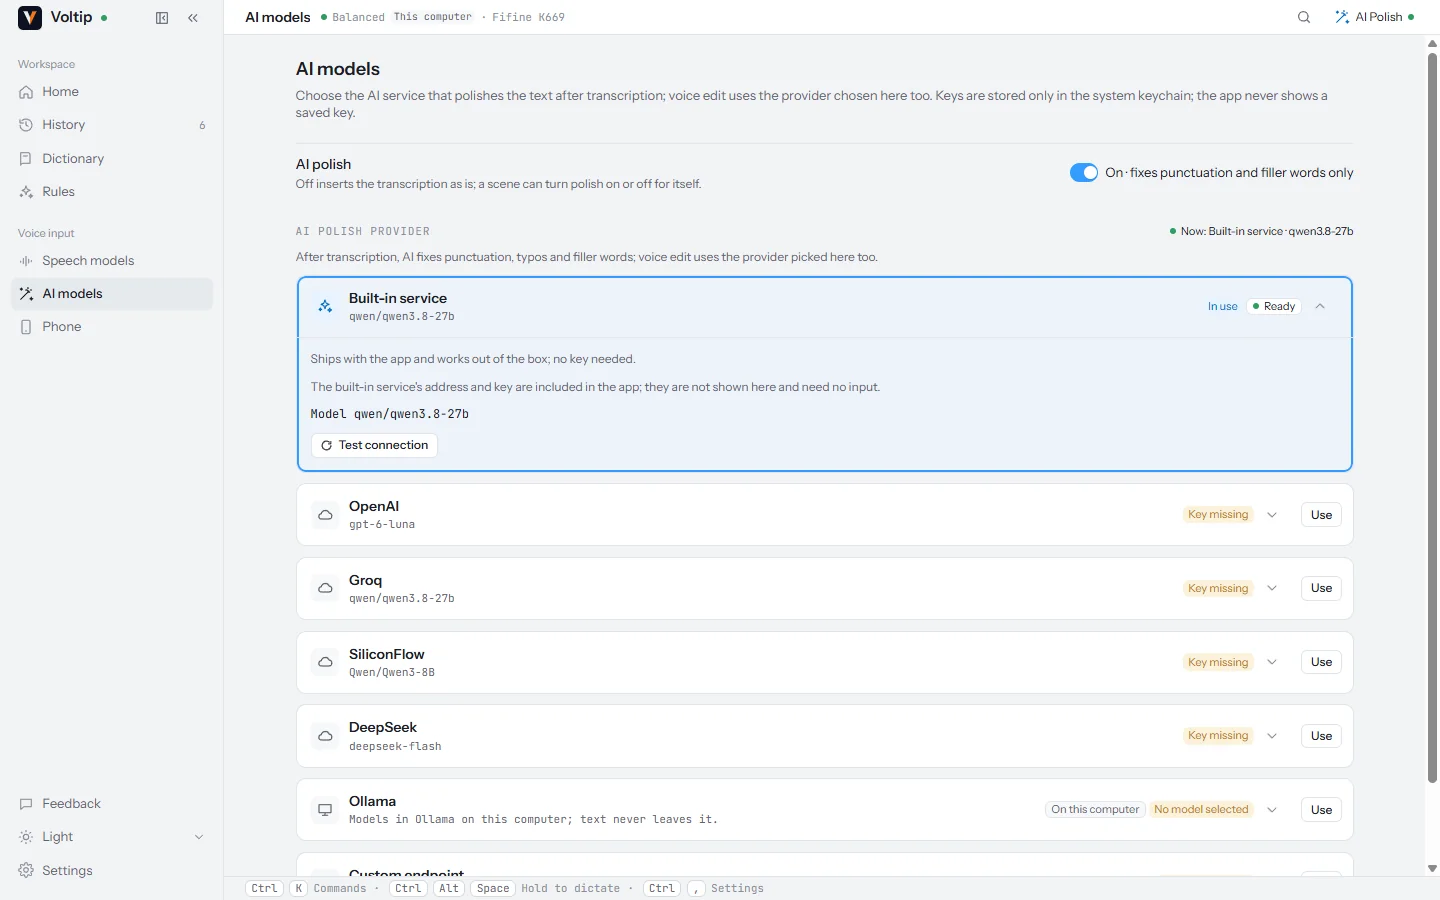Viewport: 1440px width, 900px height.
Task: Open Feedback from sidebar
Action: [112, 804]
